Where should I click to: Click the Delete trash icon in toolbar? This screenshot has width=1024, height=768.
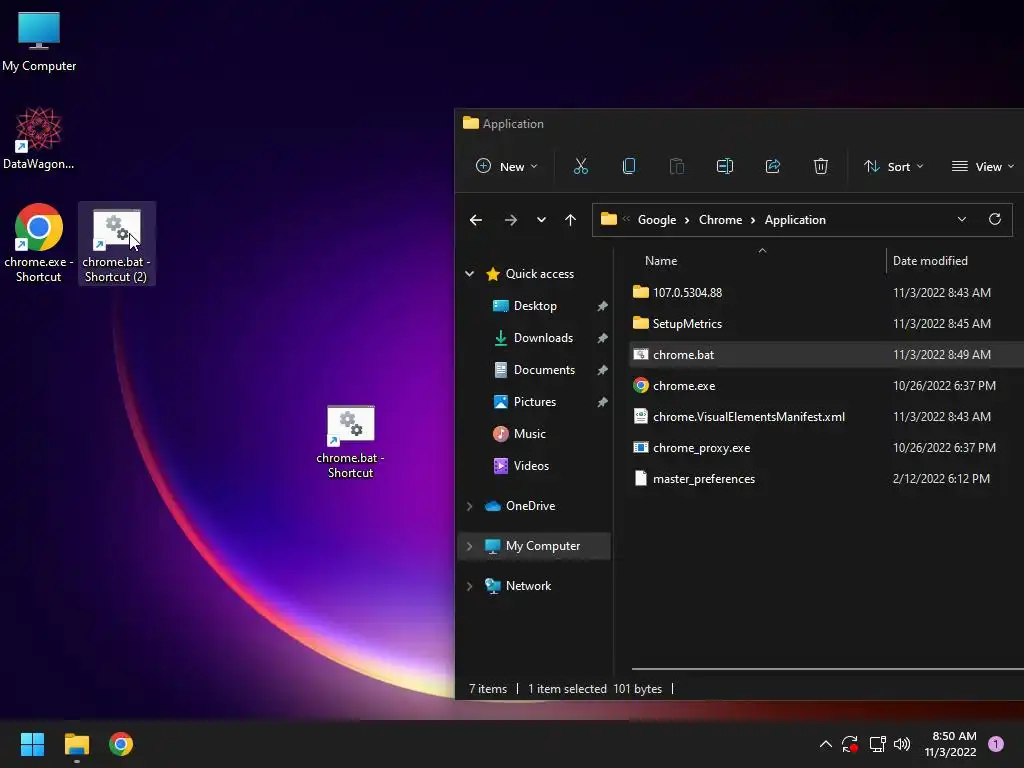pos(821,167)
